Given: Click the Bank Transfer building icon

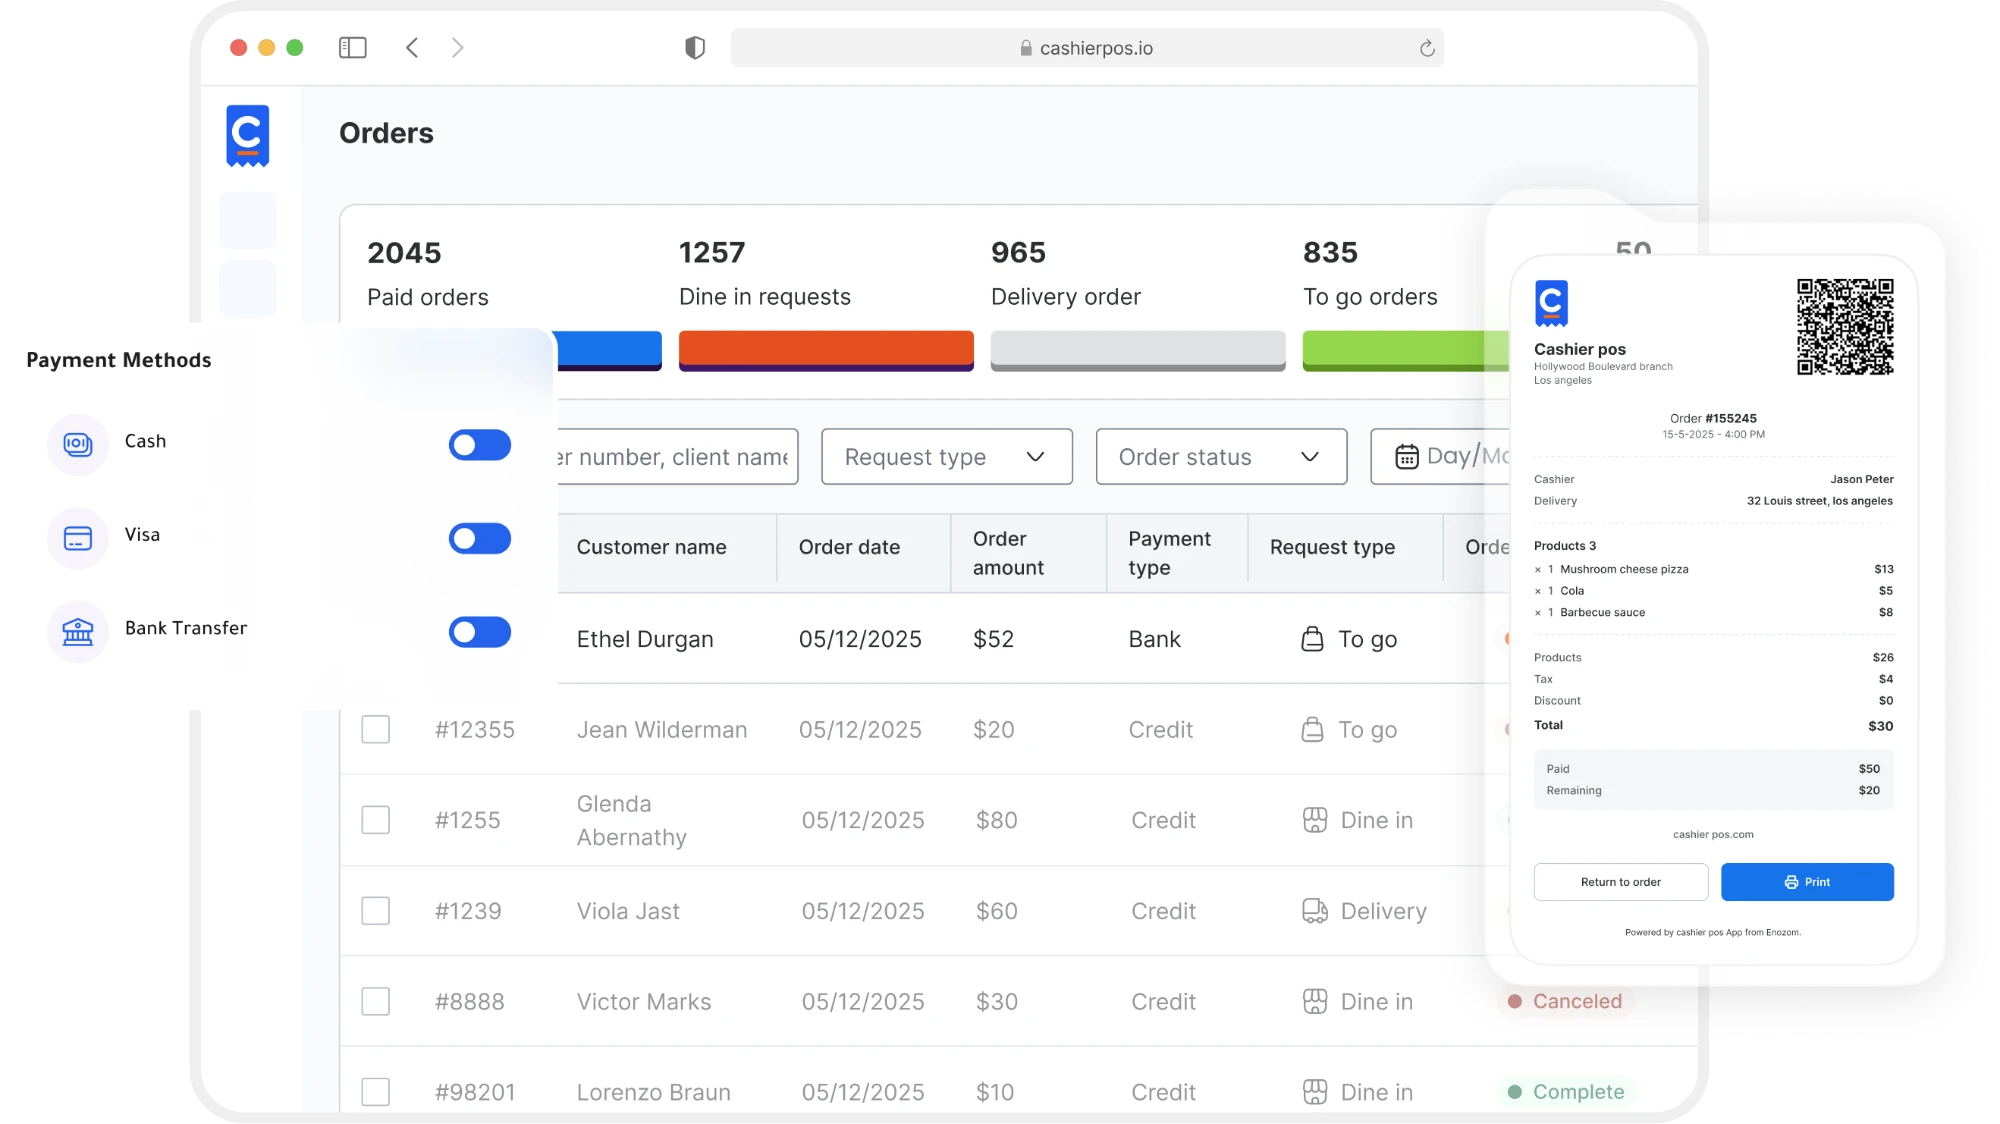Looking at the screenshot, I should (x=78, y=631).
